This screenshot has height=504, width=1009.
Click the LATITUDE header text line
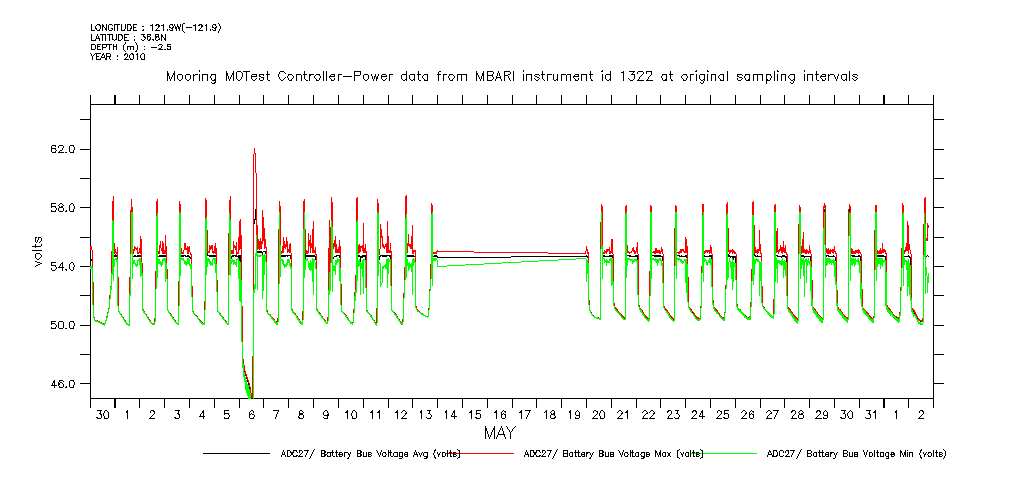[x=129, y=37]
